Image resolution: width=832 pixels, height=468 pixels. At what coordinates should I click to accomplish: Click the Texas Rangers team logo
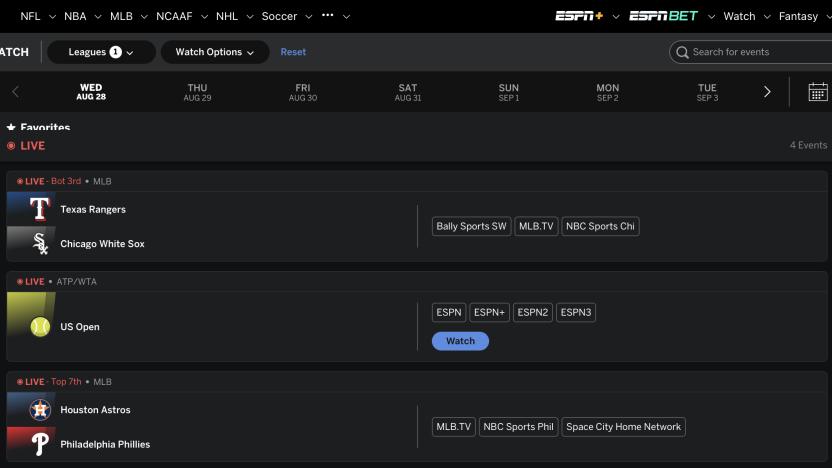[40, 209]
